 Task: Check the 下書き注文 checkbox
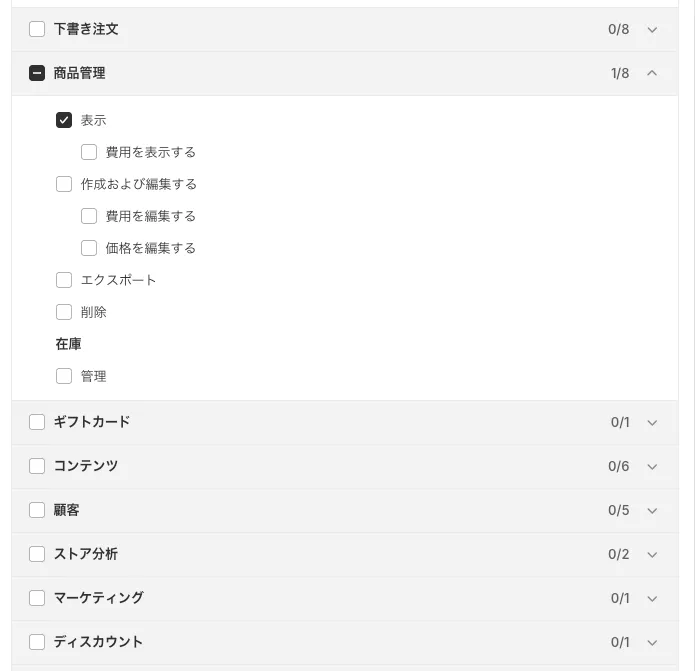pyautogui.click(x=37, y=30)
